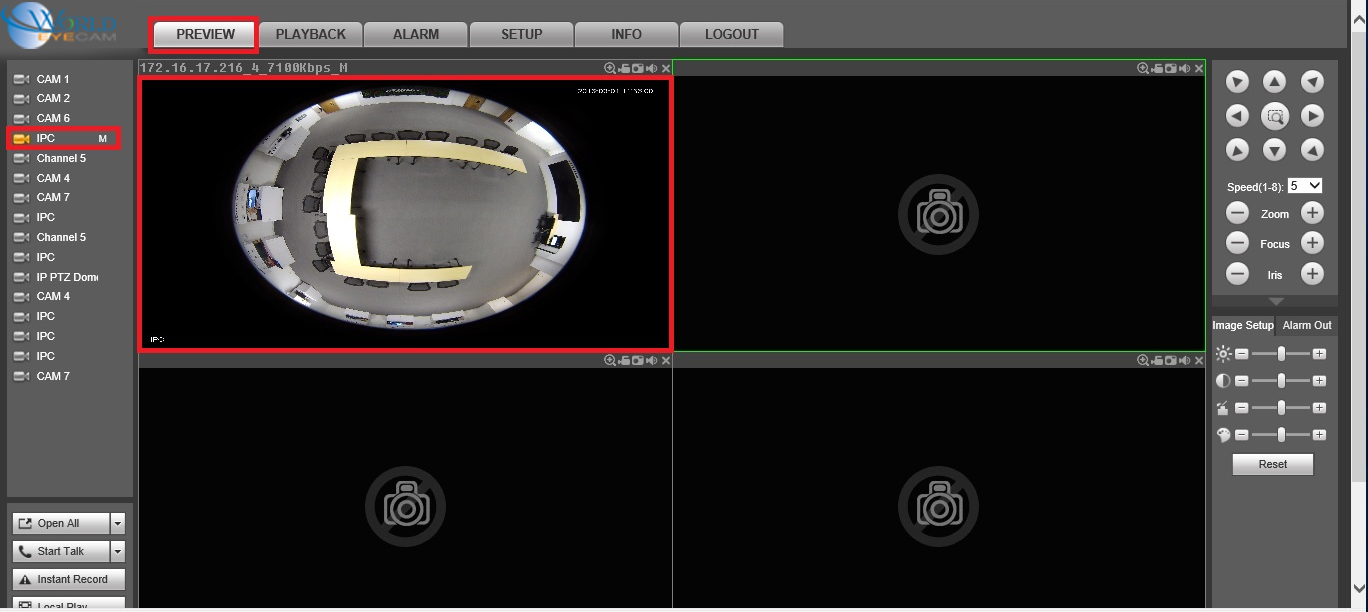Select the Image Setup tab
1368x612 pixels.
[1243, 325]
